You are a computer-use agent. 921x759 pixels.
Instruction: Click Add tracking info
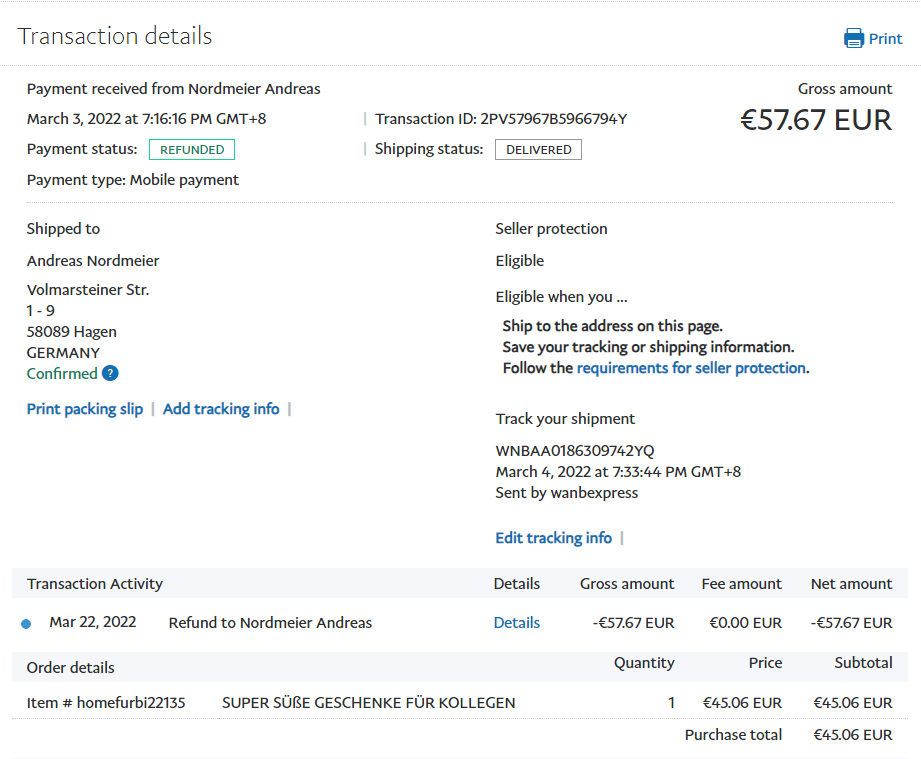tap(221, 409)
